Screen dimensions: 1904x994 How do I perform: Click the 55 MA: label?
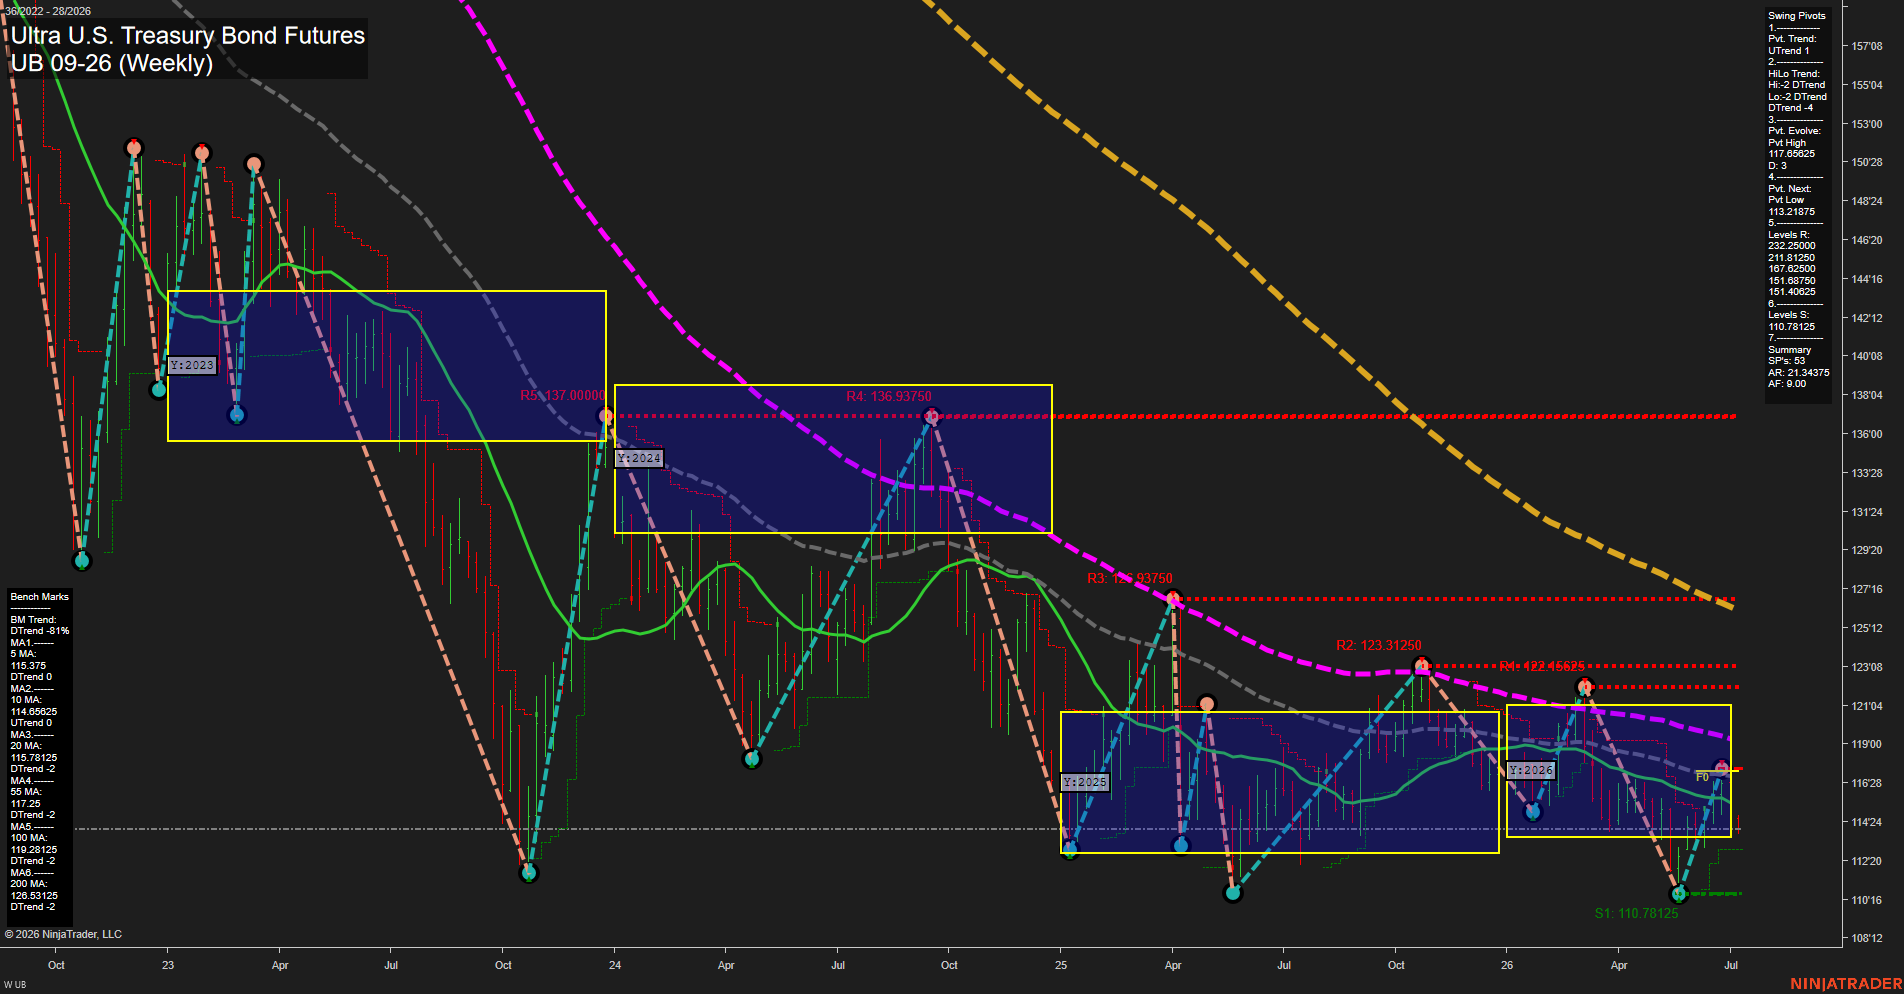point(26,792)
